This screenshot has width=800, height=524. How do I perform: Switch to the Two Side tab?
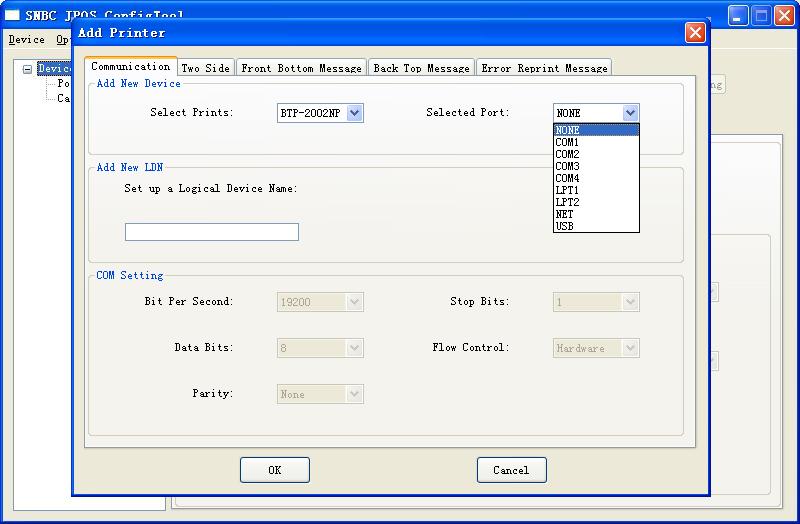click(205, 68)
